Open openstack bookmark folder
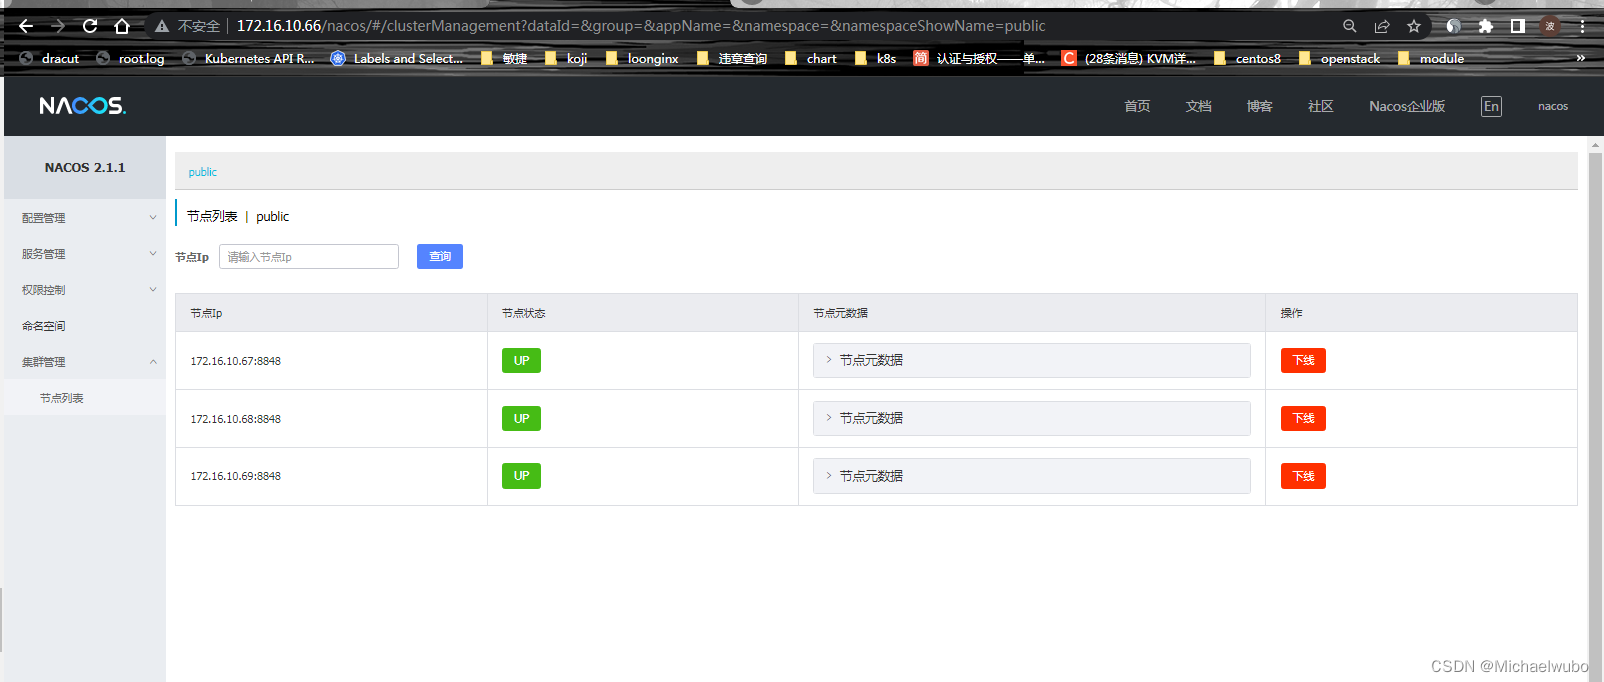 [x=1340, y=58]
